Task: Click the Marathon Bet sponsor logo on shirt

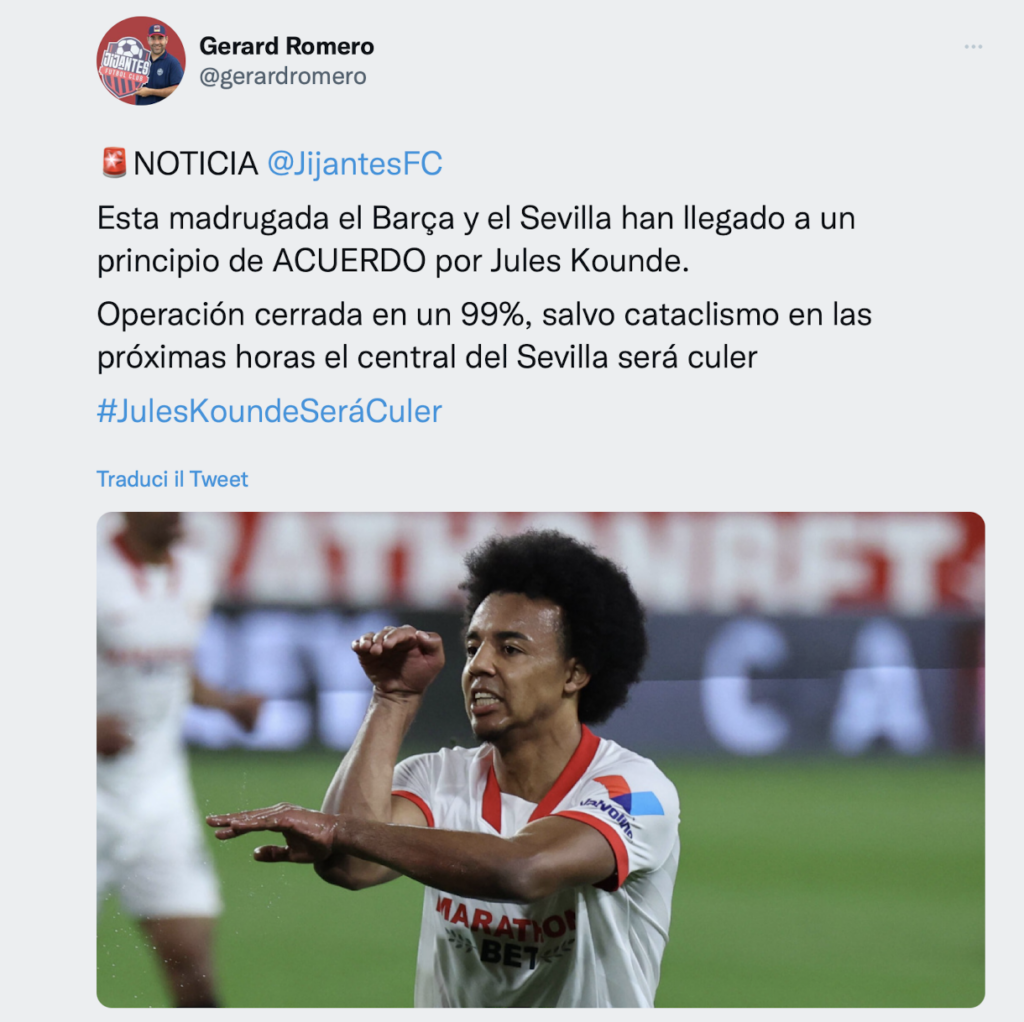Action: pos(506,931)
